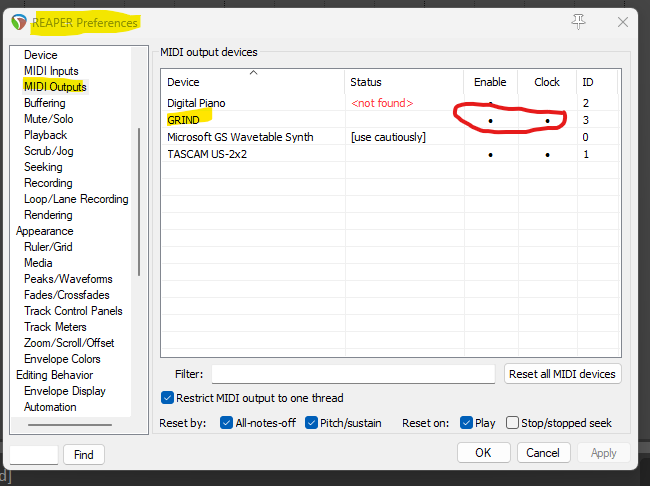The image size is (650, 486).
Task: Toggle Enable dot for TASCAM US-2x2
Action: (x=490, y=155)
